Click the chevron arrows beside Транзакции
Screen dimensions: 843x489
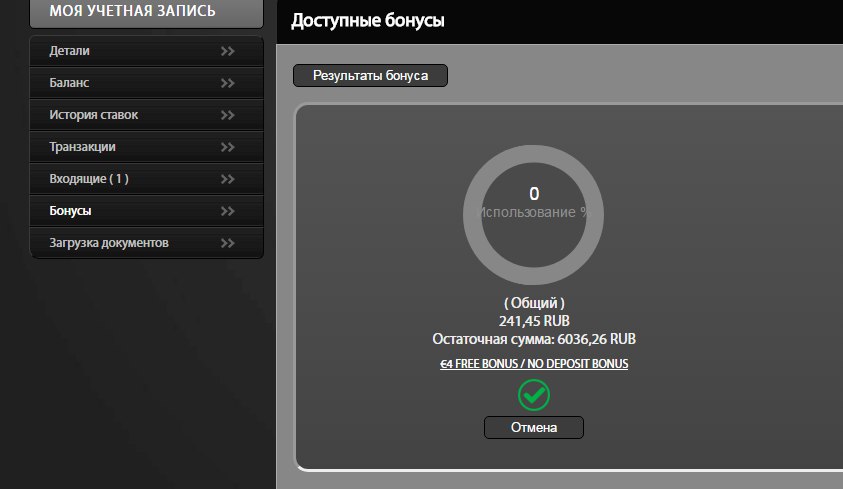(228, 147)
